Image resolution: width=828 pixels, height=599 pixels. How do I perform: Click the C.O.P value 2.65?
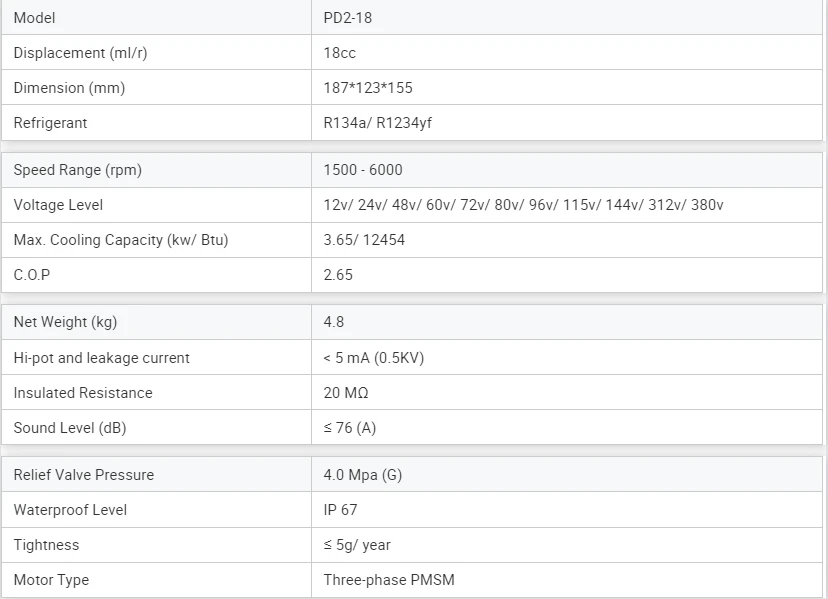coord(338,275)
